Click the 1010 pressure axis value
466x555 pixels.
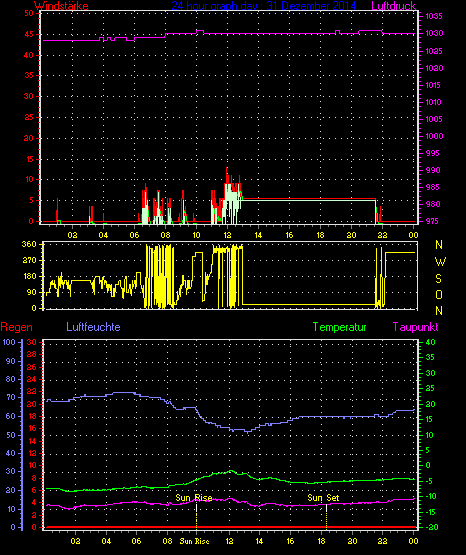(434, 102)
